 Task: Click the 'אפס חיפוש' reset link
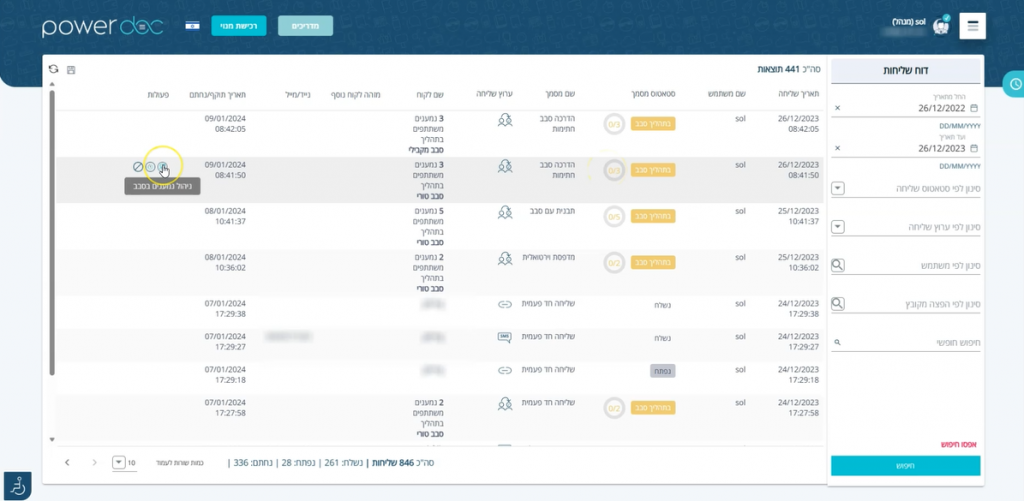click(x=958, y=443)
